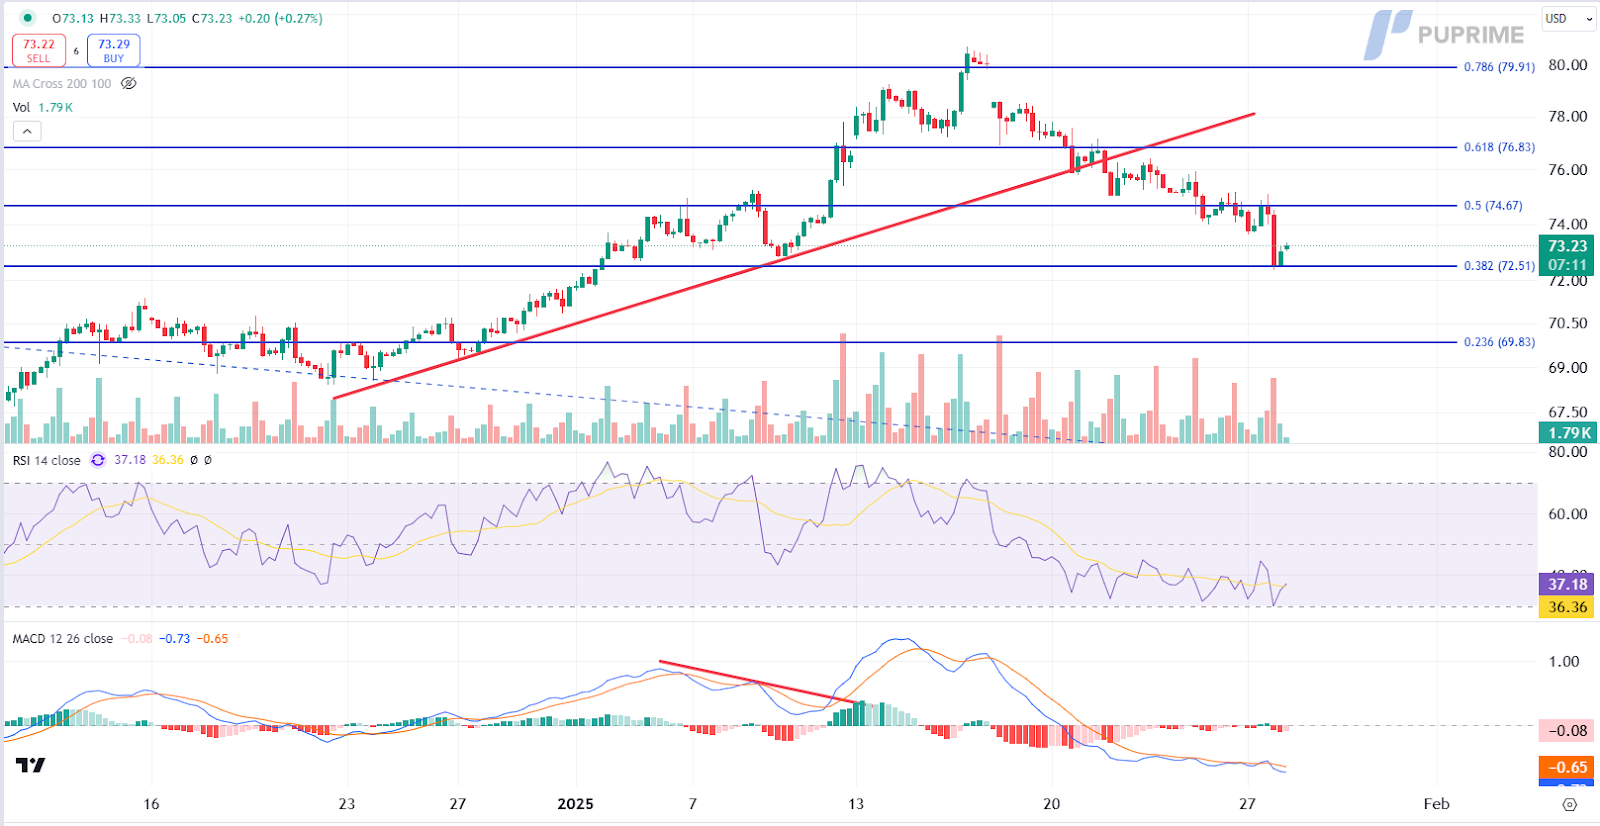The image size is (1600, 826).
Task: Click the MACD signal -0.65 axis tag
Action: tap(1567, 767)
